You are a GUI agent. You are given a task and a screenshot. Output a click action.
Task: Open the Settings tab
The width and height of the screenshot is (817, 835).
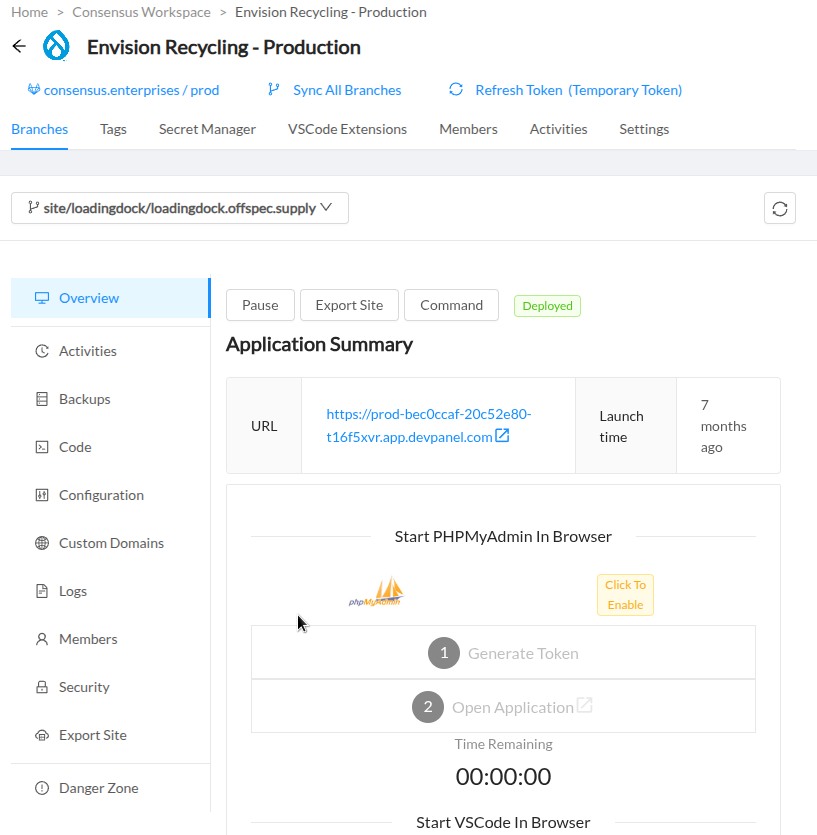tap(644, 129)
